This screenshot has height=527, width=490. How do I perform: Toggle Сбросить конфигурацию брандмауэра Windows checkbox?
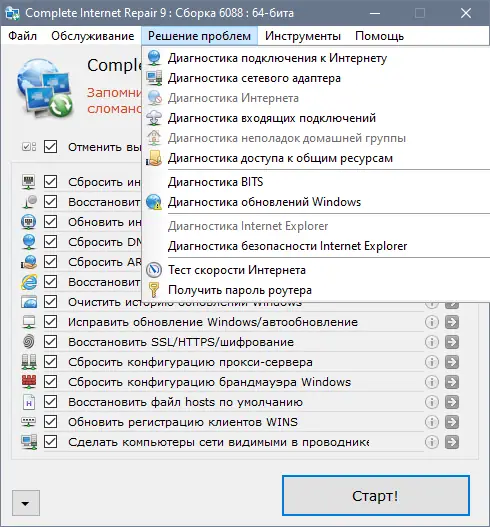[50, 382]
